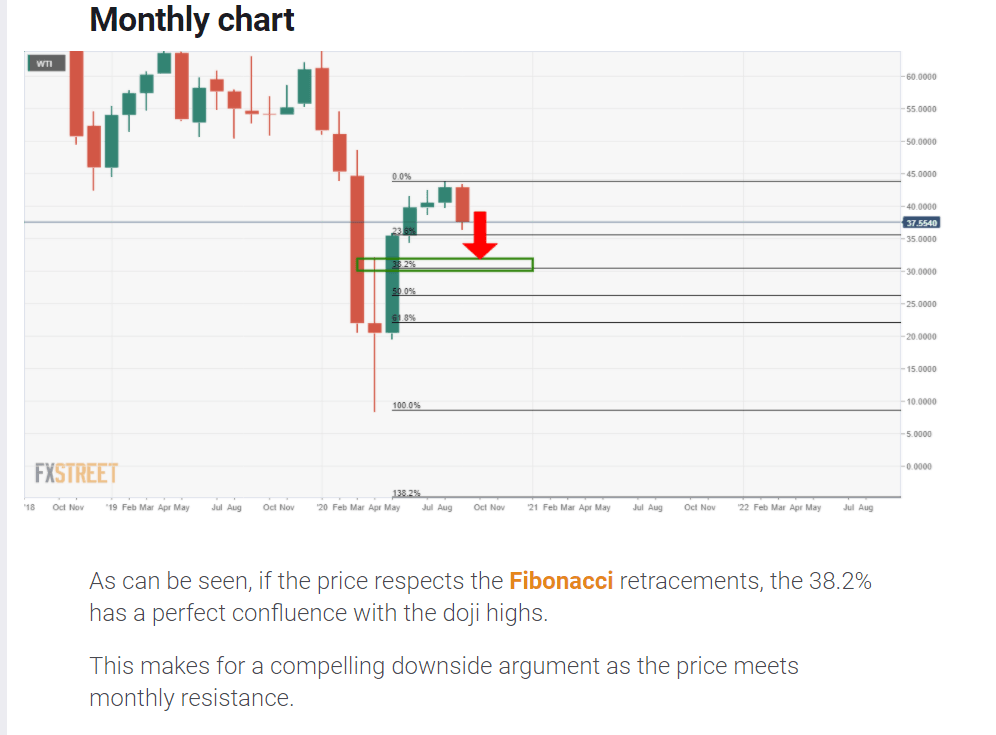Click the 37.5540 current price tag
The width and height of the screenshot is (996, 735).
point(922,223)
